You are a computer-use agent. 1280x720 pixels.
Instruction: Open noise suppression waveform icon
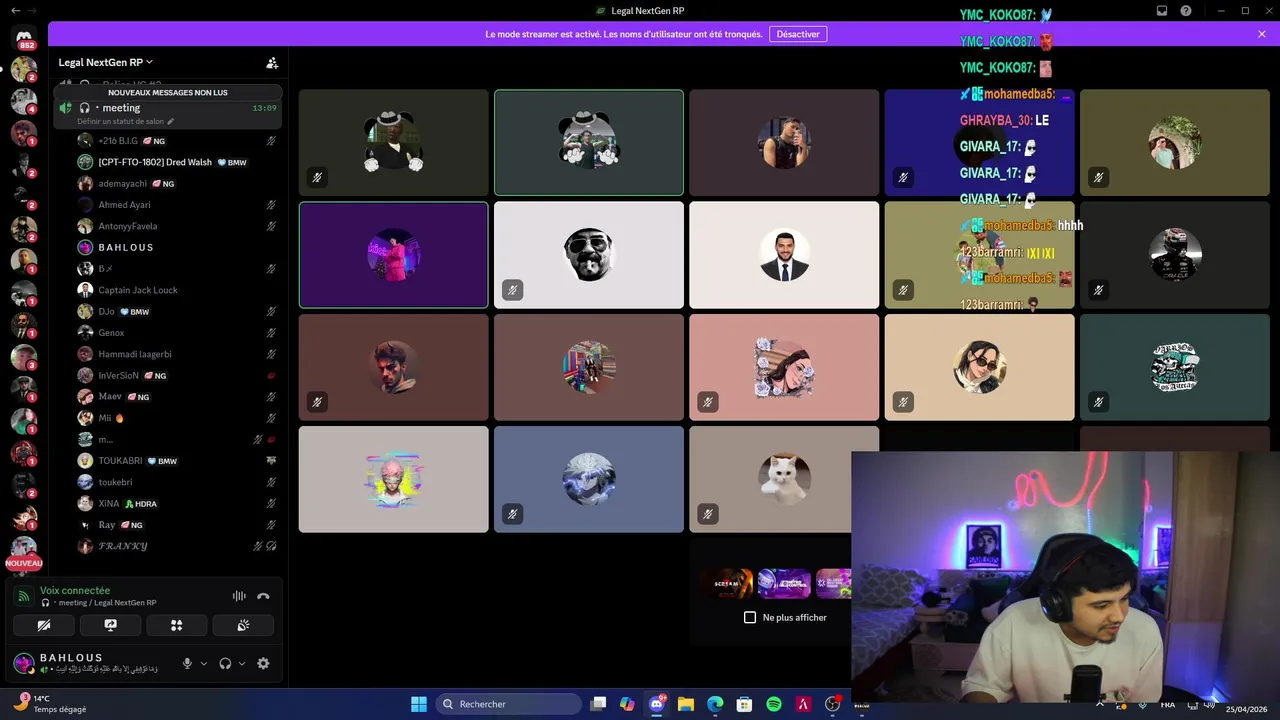(239, 596)
